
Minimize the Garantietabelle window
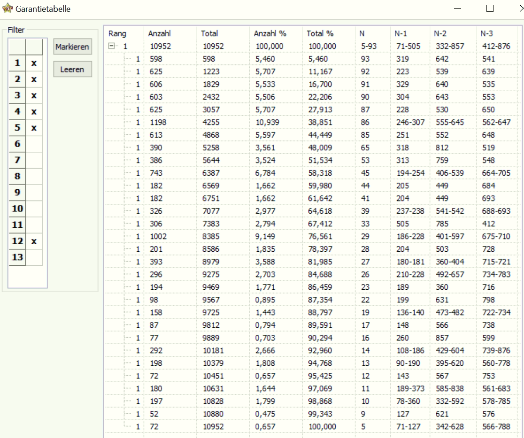tap(457, 8)
